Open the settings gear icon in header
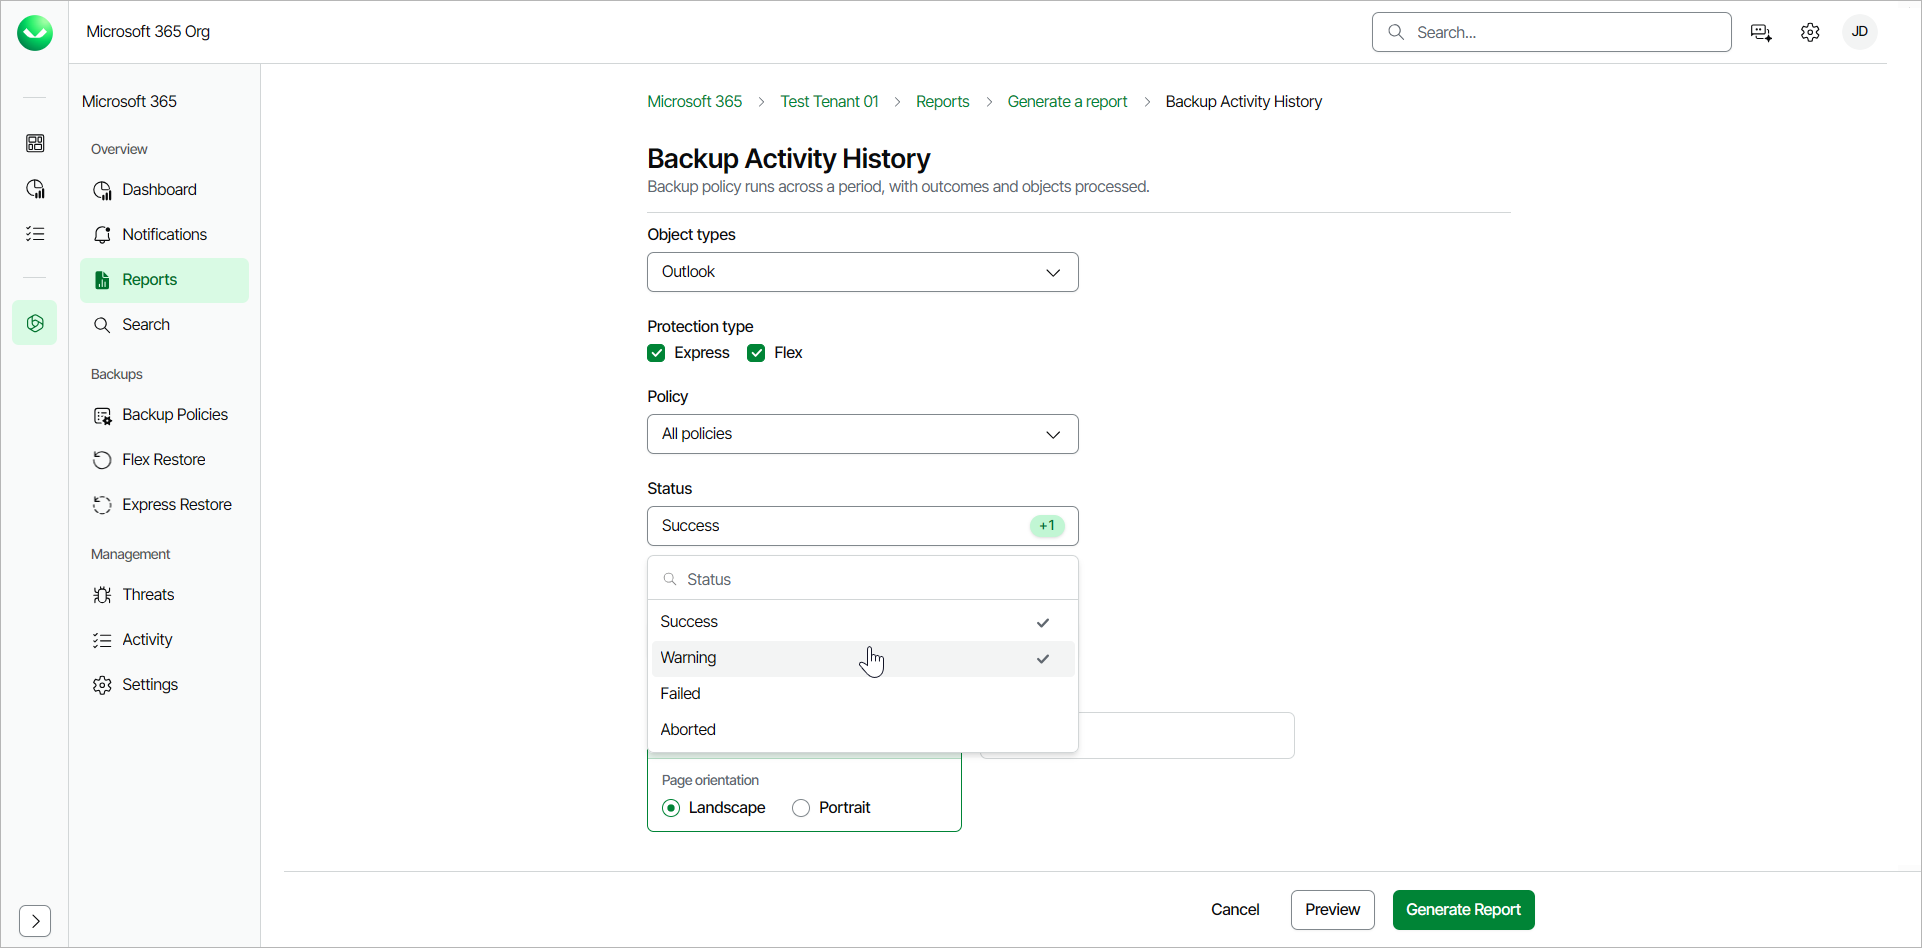This screenshot has height=948, width=1922. (1810, 32)
